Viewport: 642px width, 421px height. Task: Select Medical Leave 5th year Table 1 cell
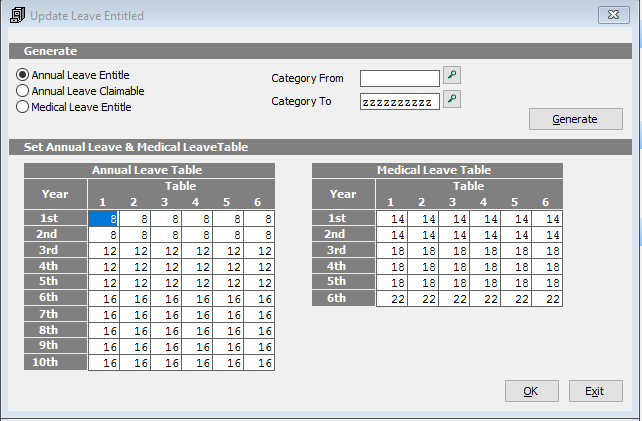click(392, 283)
